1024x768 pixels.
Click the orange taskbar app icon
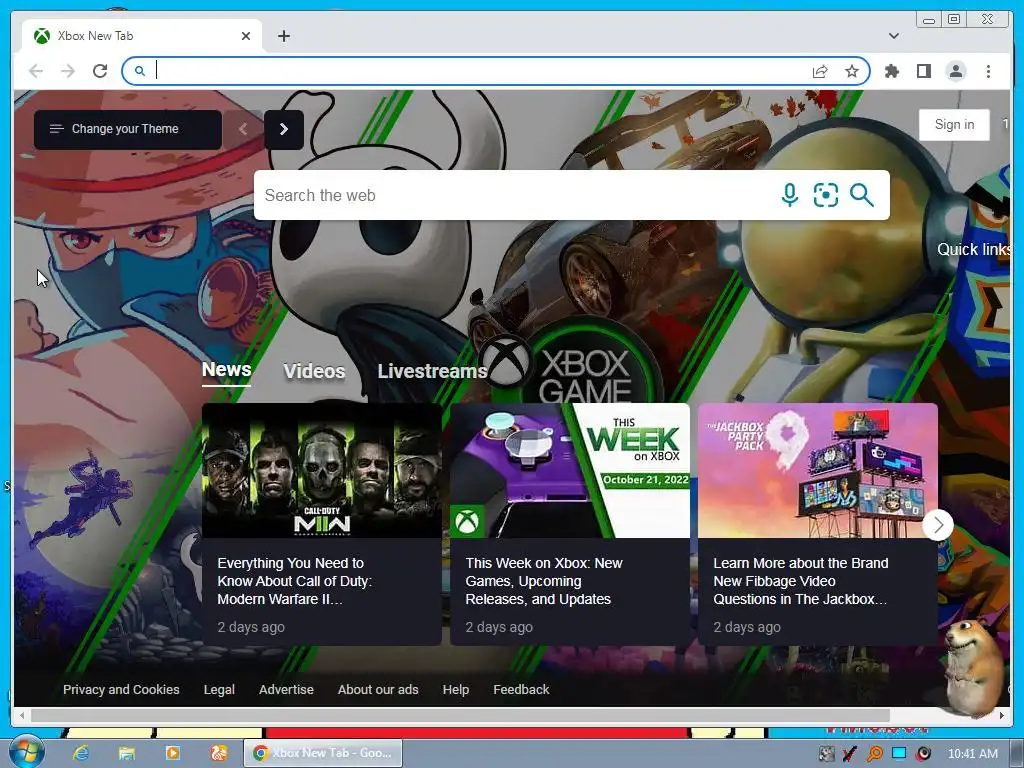click(219, 753)
